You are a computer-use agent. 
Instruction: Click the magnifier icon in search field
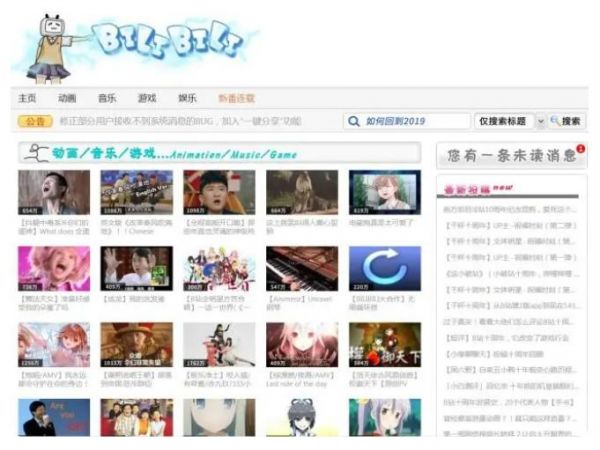[x=353, y=121]
